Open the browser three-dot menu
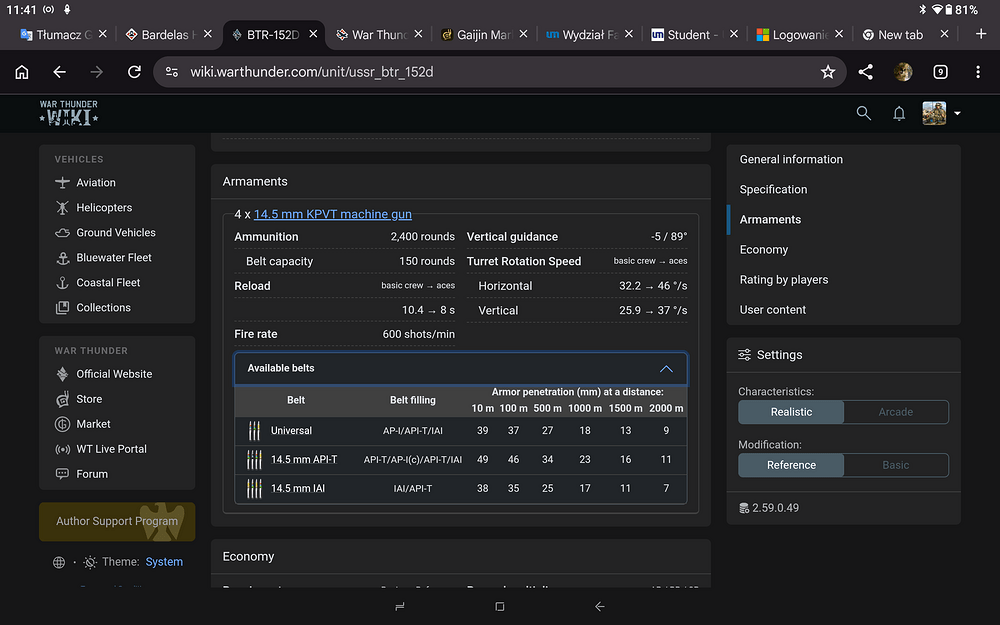This screenshot has height=625, width=1000. point(978,72)
